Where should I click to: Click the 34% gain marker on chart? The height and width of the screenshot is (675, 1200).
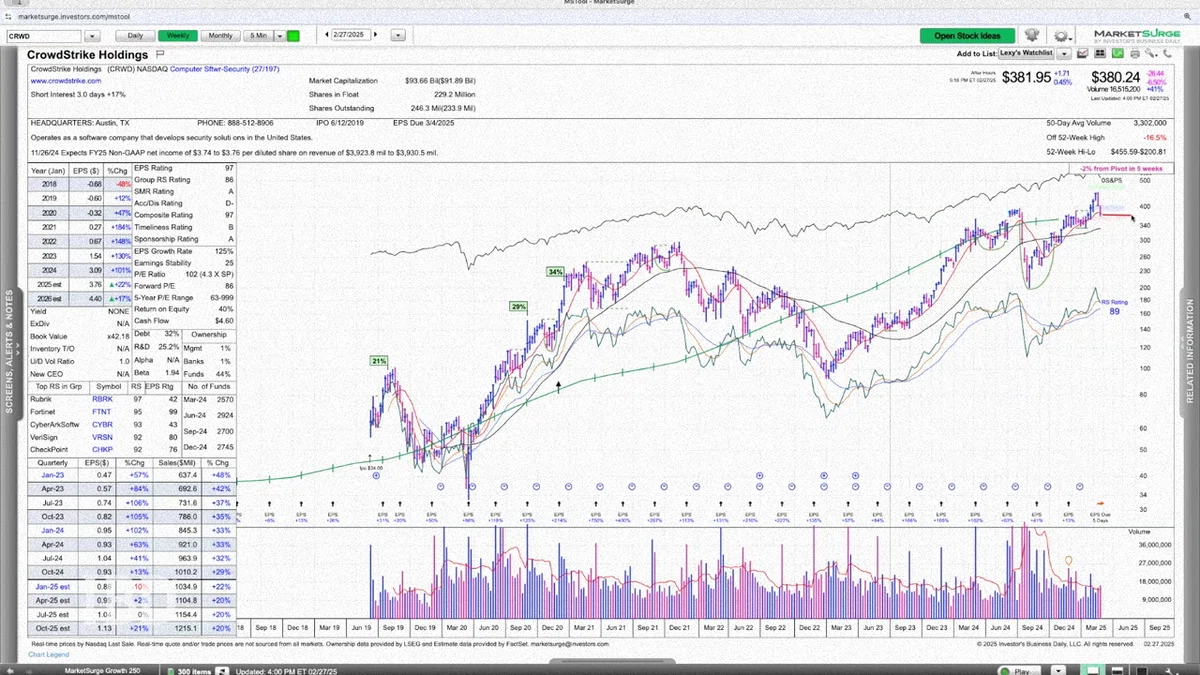[x=555, y=271]
